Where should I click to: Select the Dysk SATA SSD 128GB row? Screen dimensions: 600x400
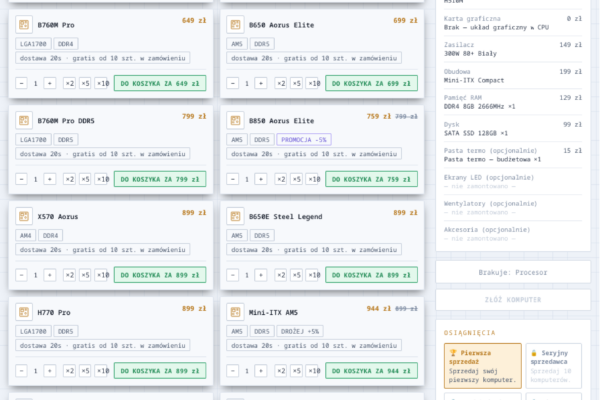(x=513, y=129)
